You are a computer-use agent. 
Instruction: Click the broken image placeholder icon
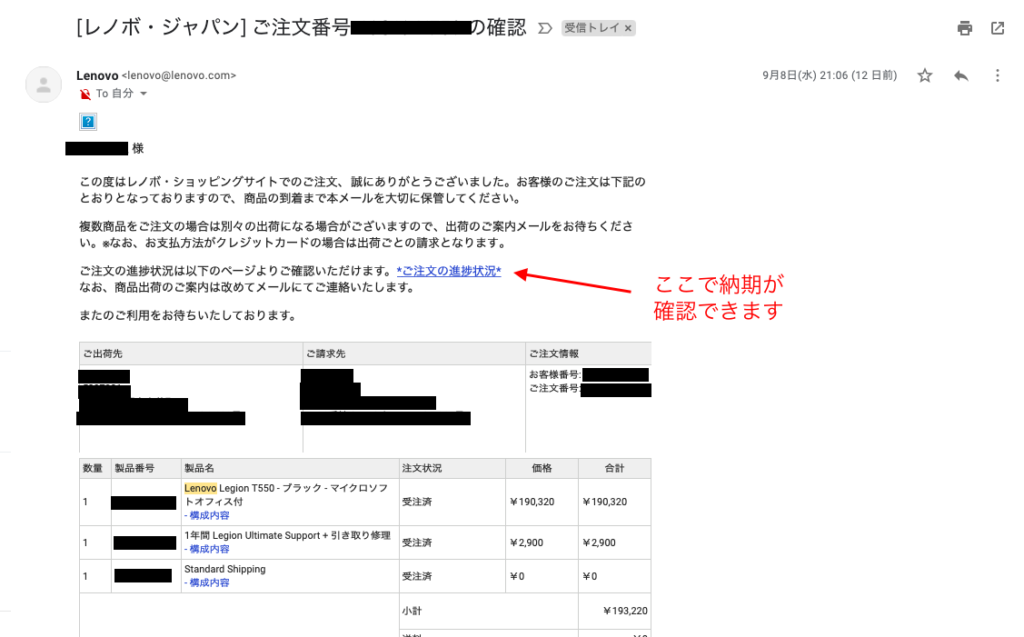coord(88,122)
